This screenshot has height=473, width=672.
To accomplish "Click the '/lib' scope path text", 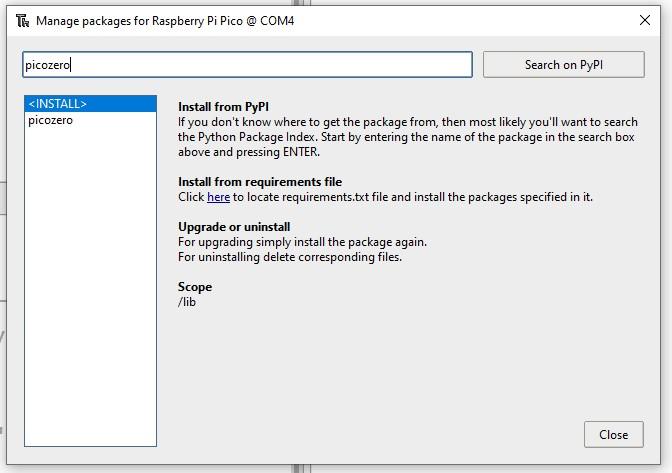I will click(x=187, y=302).
